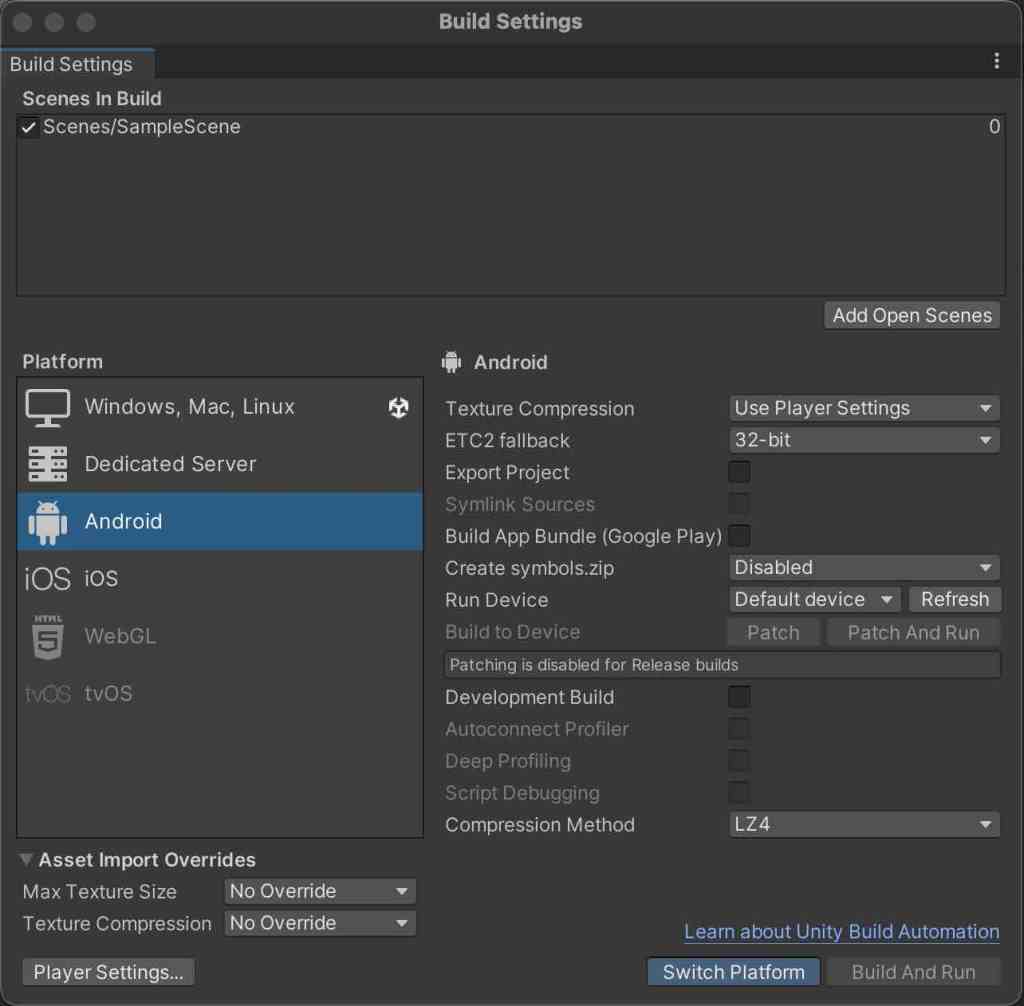Click the Patch button
Image resolution: width=1024 pixels, height=1006 pixels.
click(x=773, y=632)
